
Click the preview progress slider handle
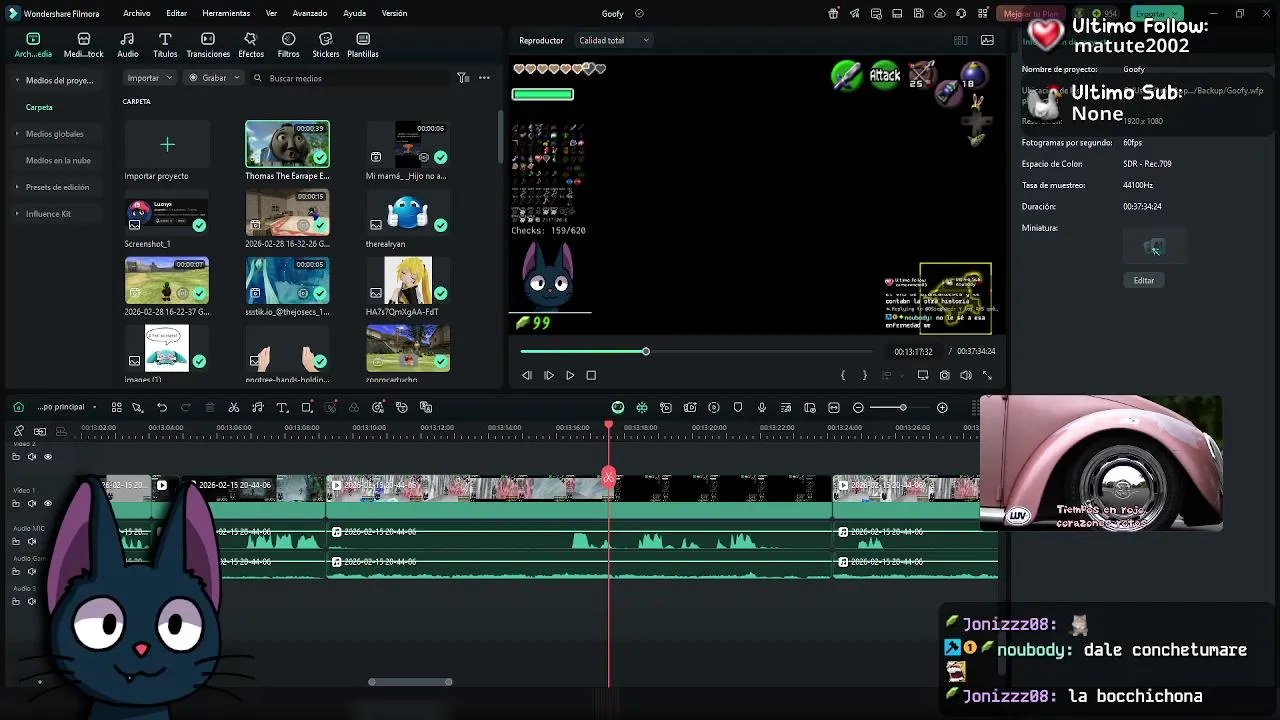[x=646, y=351]
